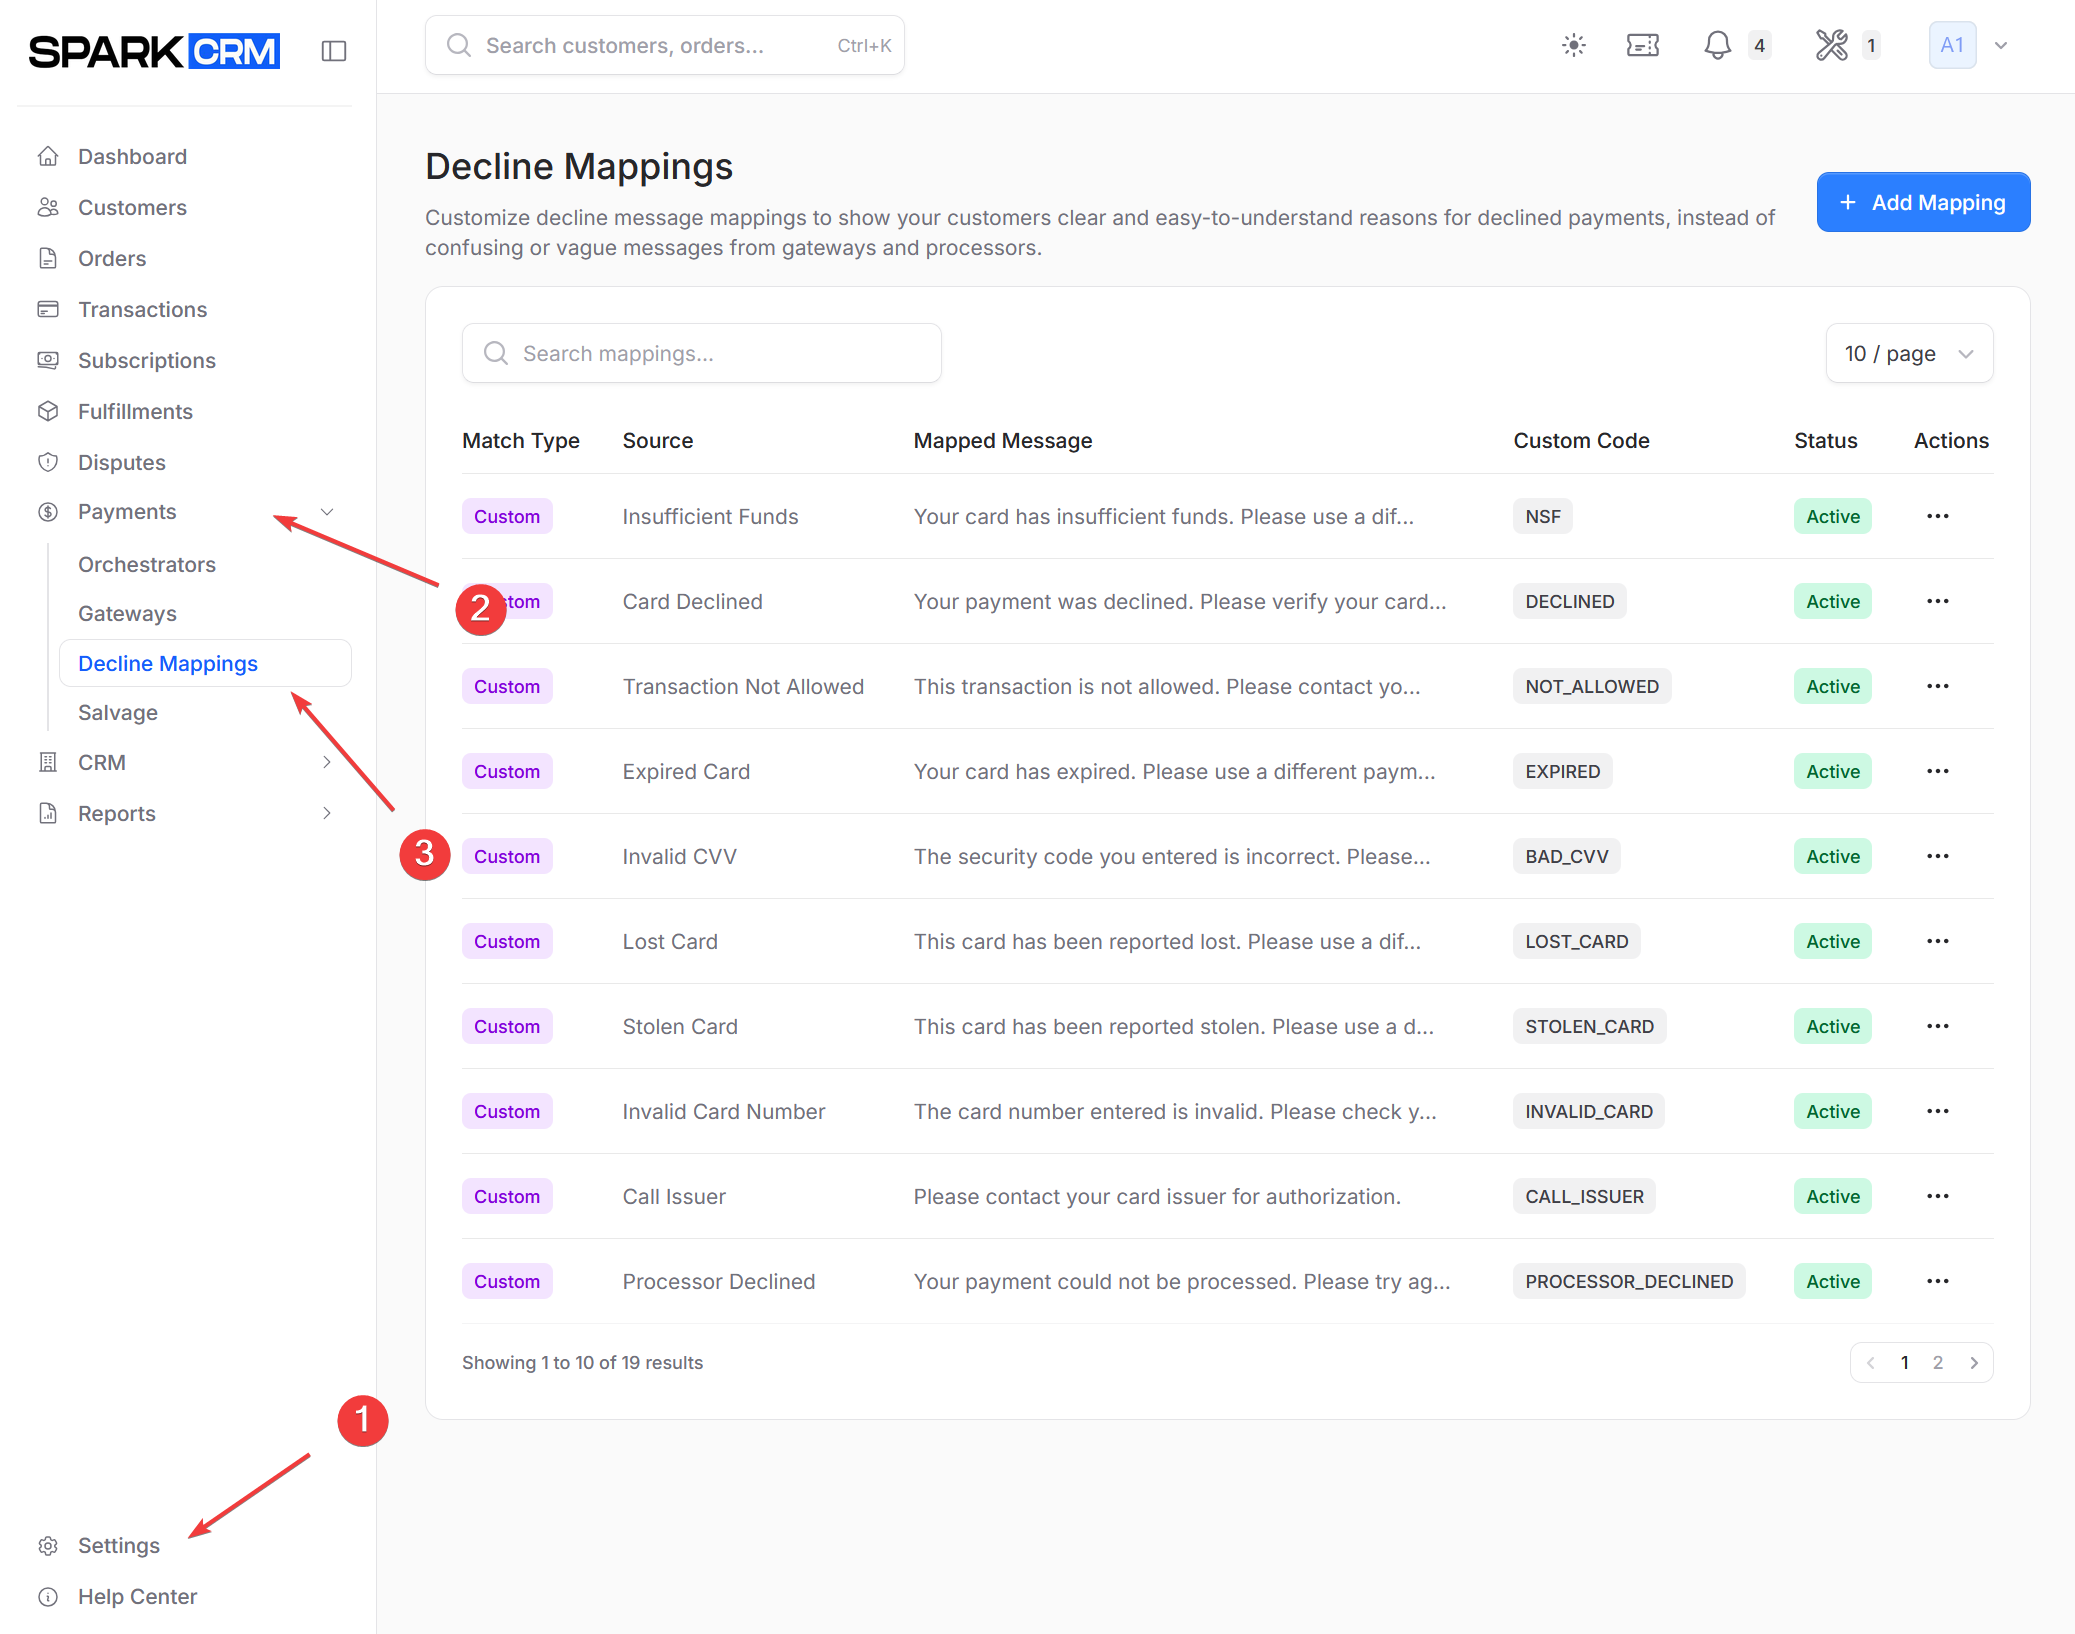Click the INVALID_CARD custom code tag
The image size is (2075, 1634).
pyautogui.click(x=1588, y=1111)
